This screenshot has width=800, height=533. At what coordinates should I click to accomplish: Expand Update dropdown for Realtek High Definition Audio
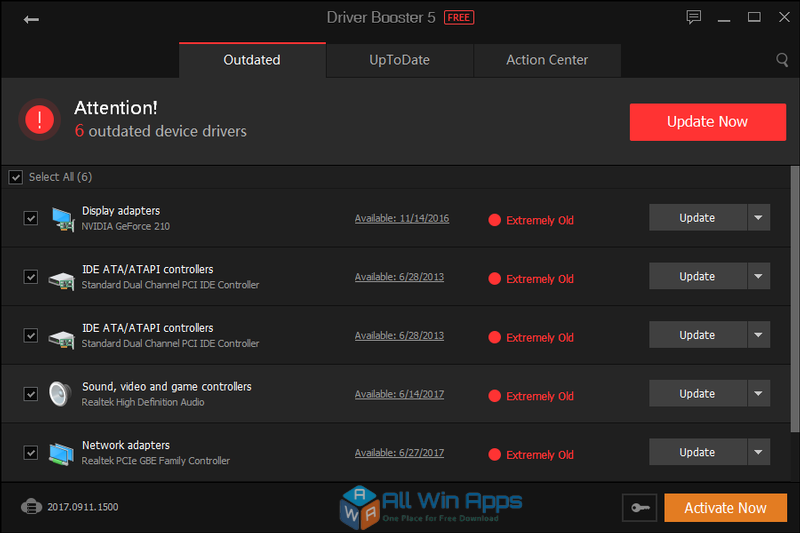(x=759, y=394)
